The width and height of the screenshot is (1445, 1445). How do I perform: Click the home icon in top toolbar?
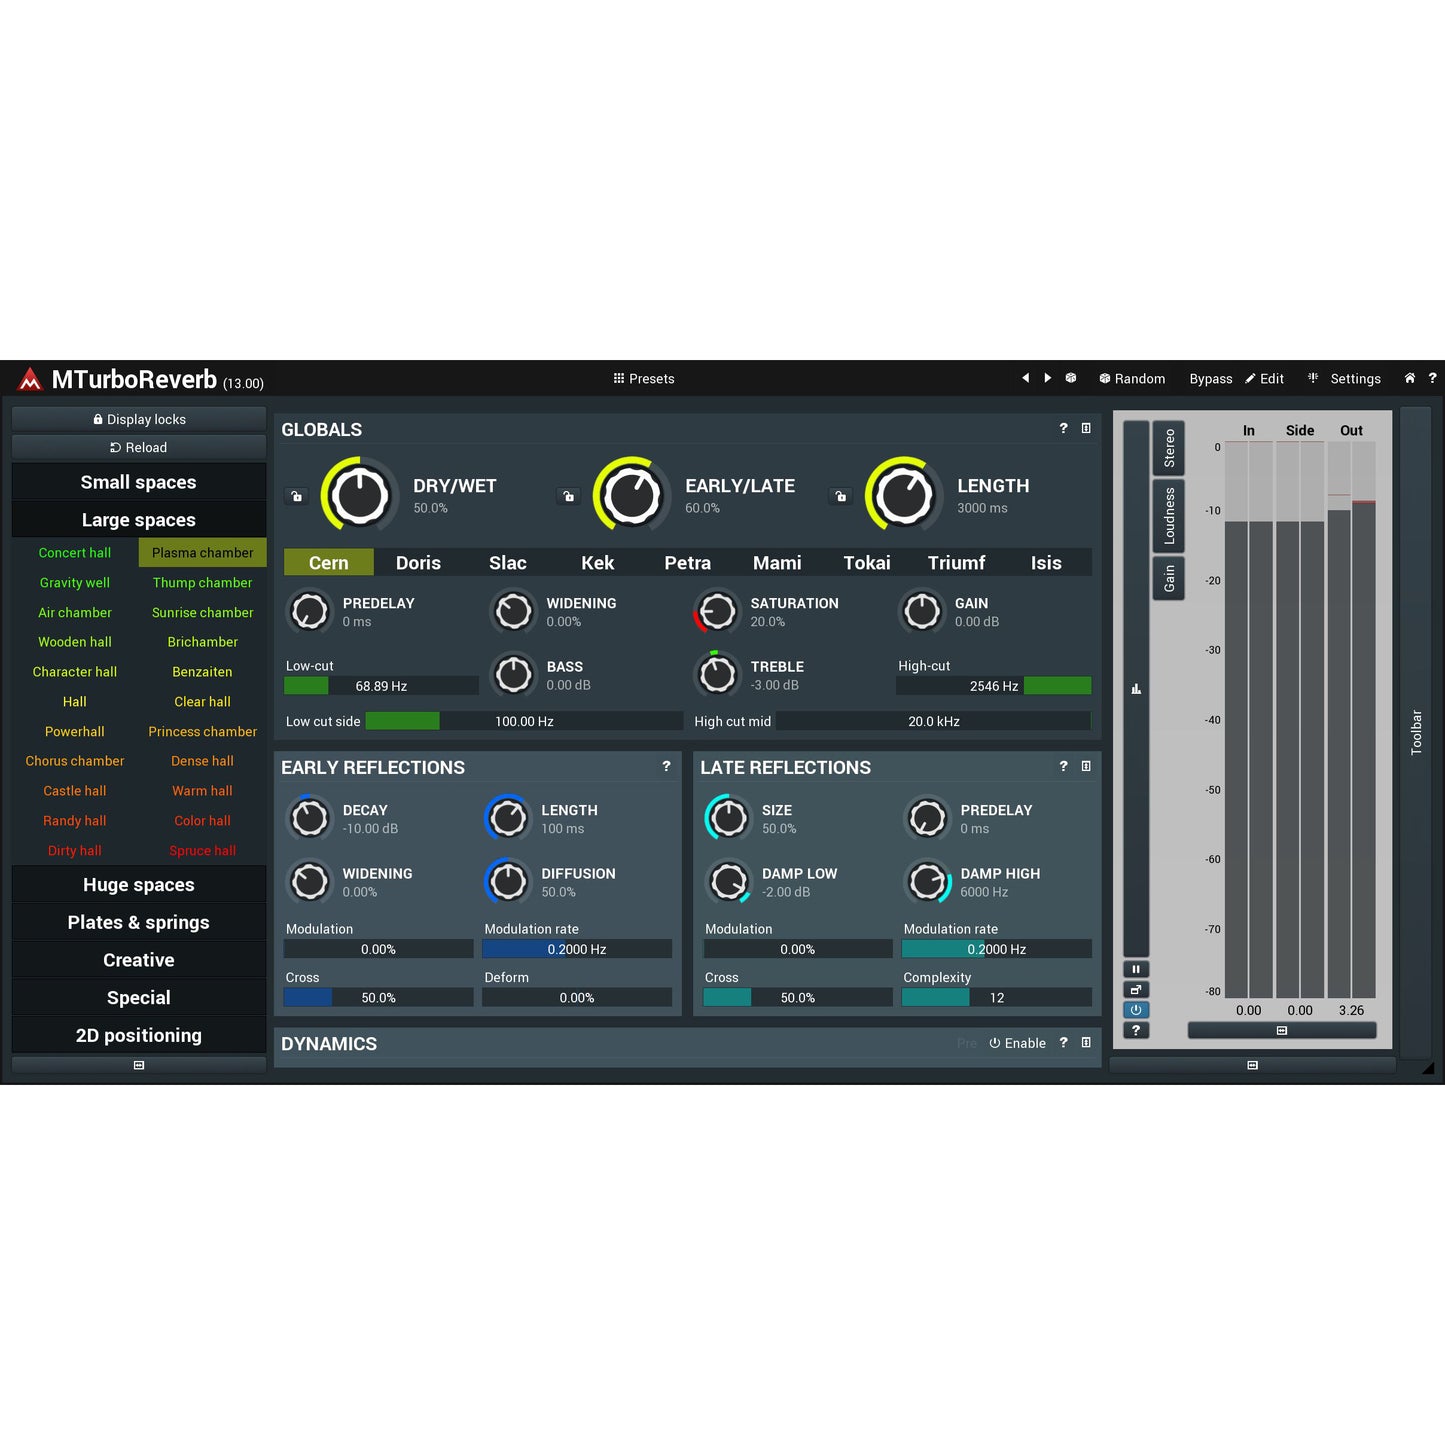(1409, 378)
